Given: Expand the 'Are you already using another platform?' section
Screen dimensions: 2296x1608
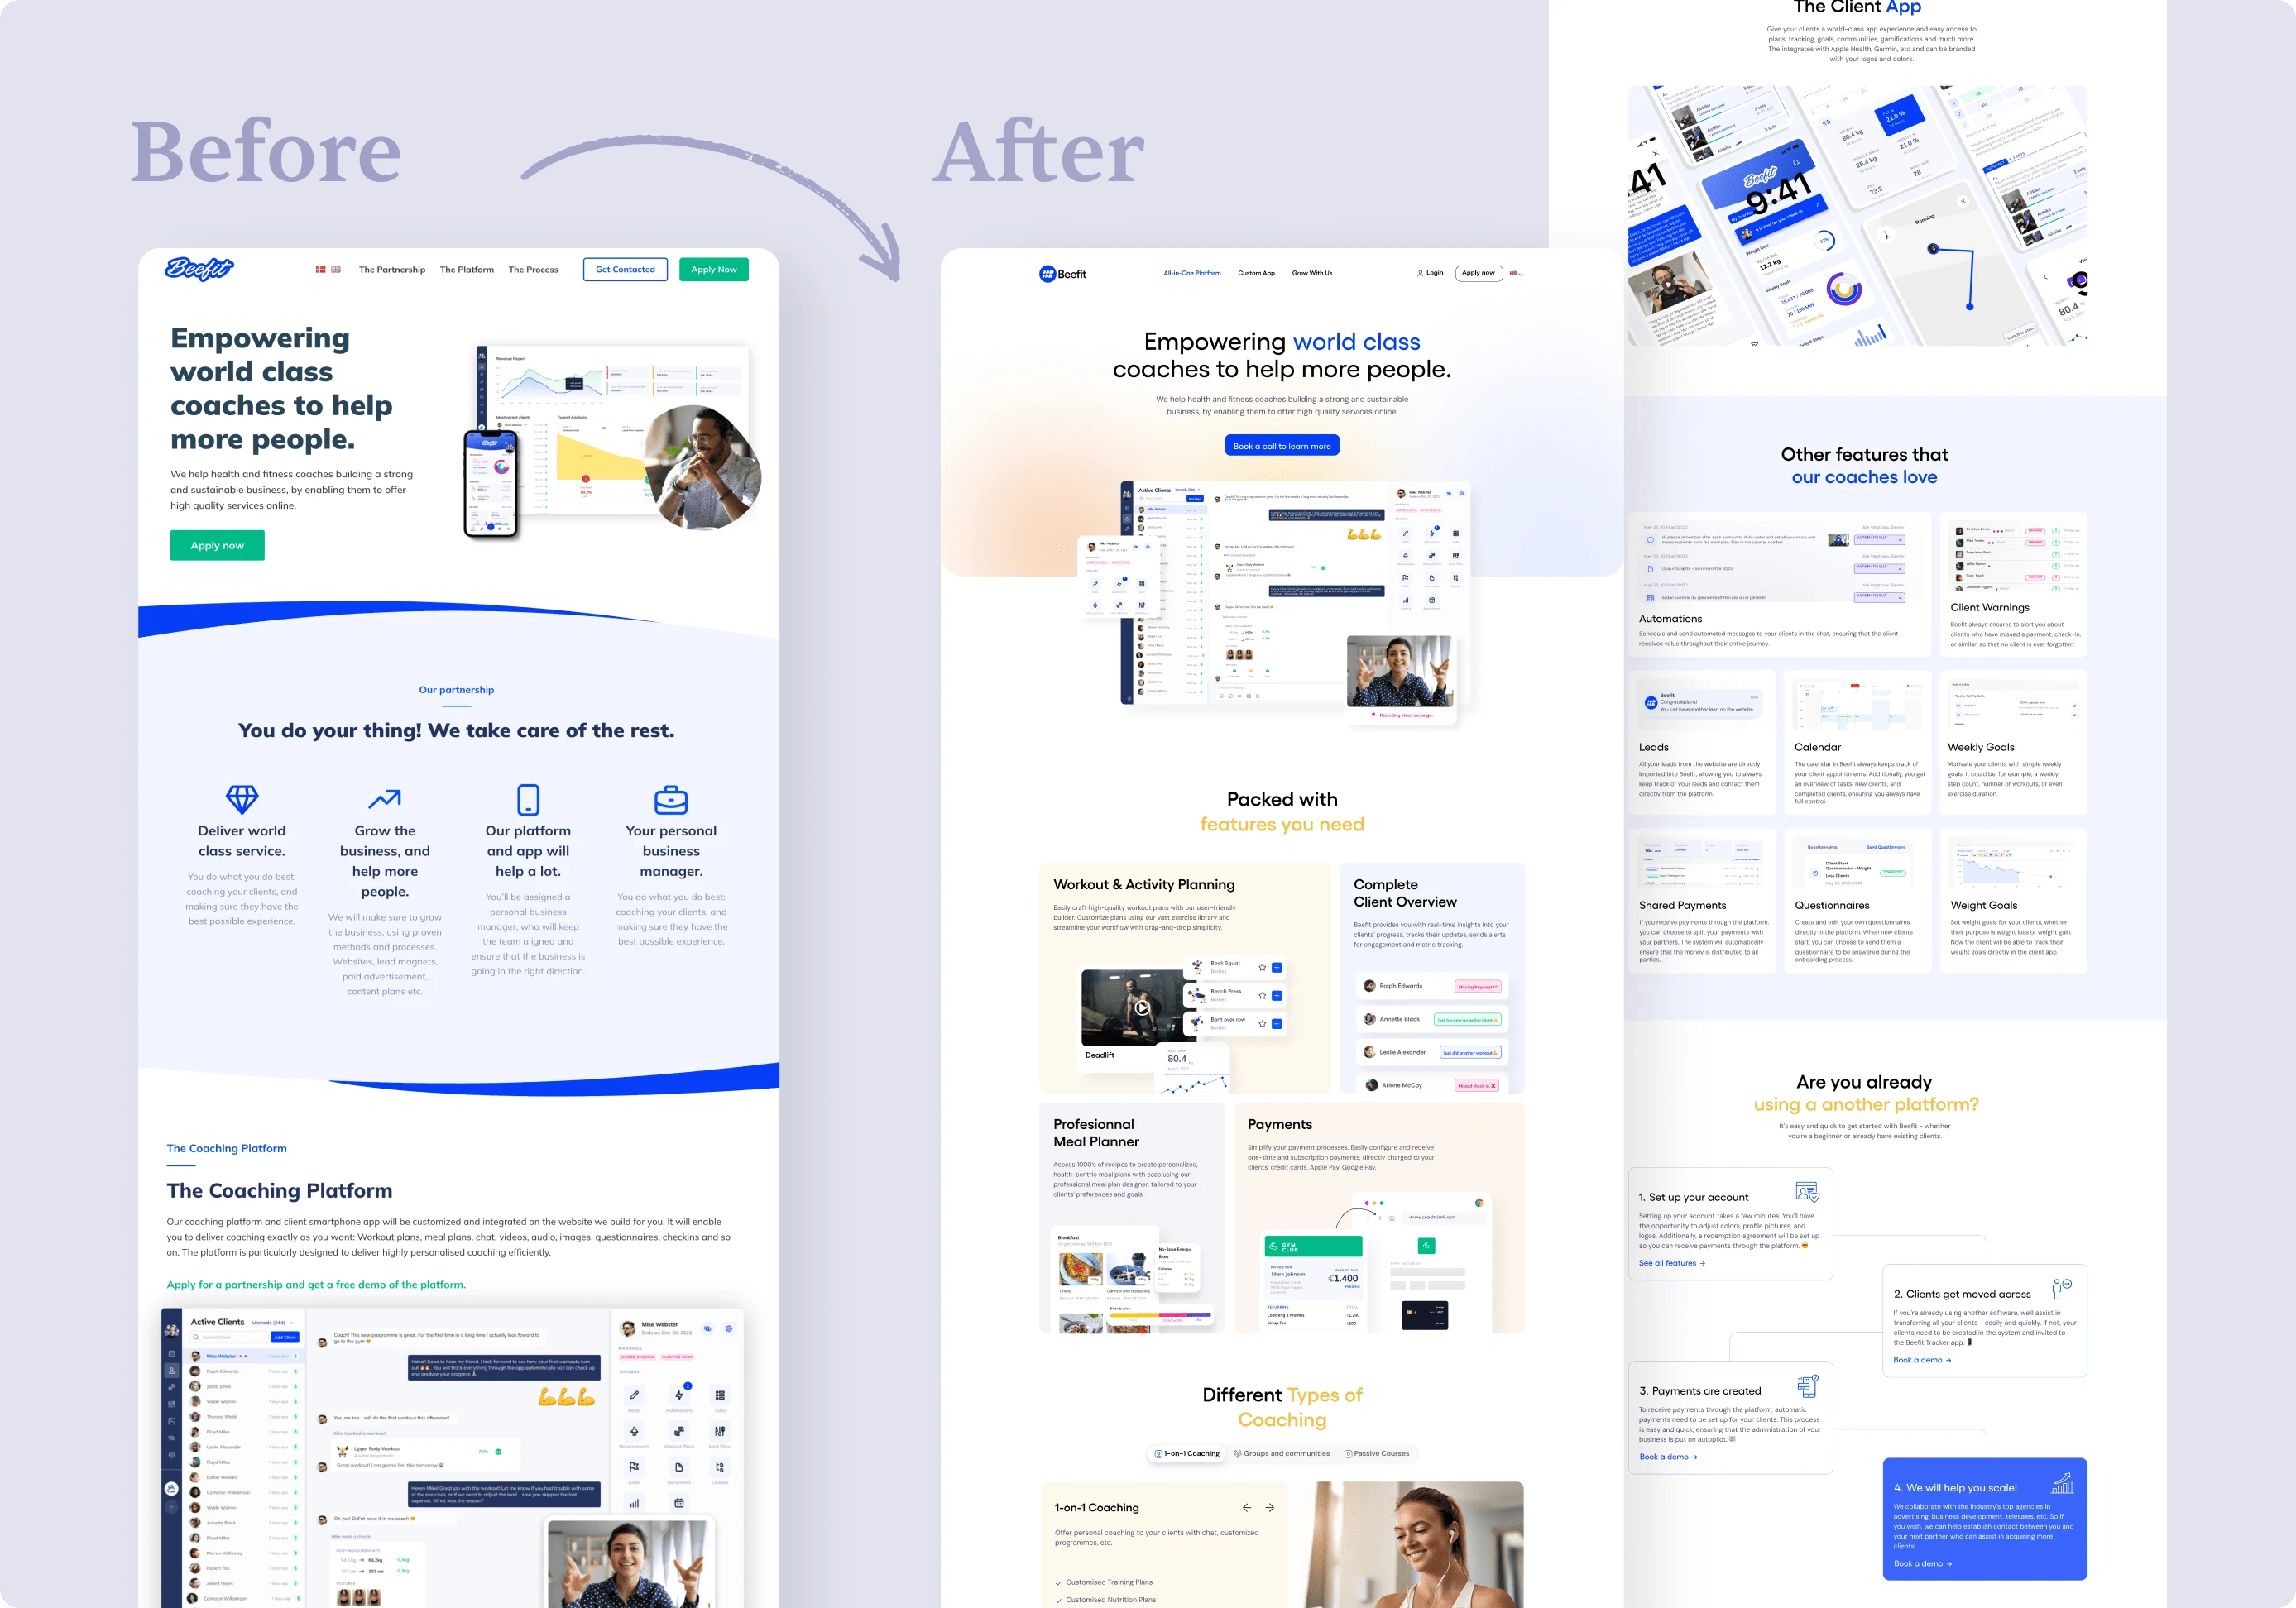Looking at the screenshot, I should [x=1867, y=1094].
